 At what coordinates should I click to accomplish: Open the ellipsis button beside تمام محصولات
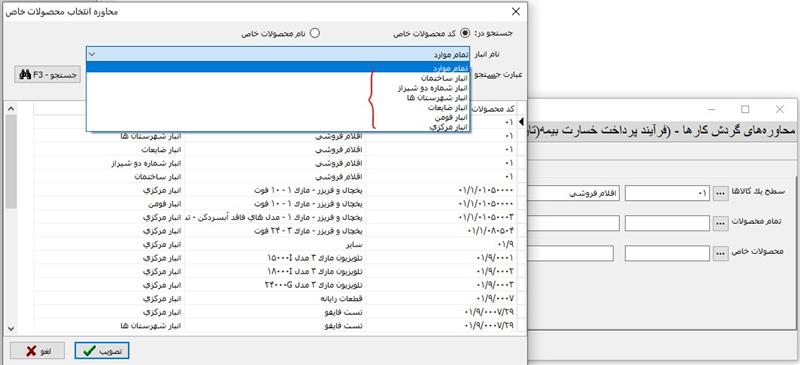[x=720, y=224]
